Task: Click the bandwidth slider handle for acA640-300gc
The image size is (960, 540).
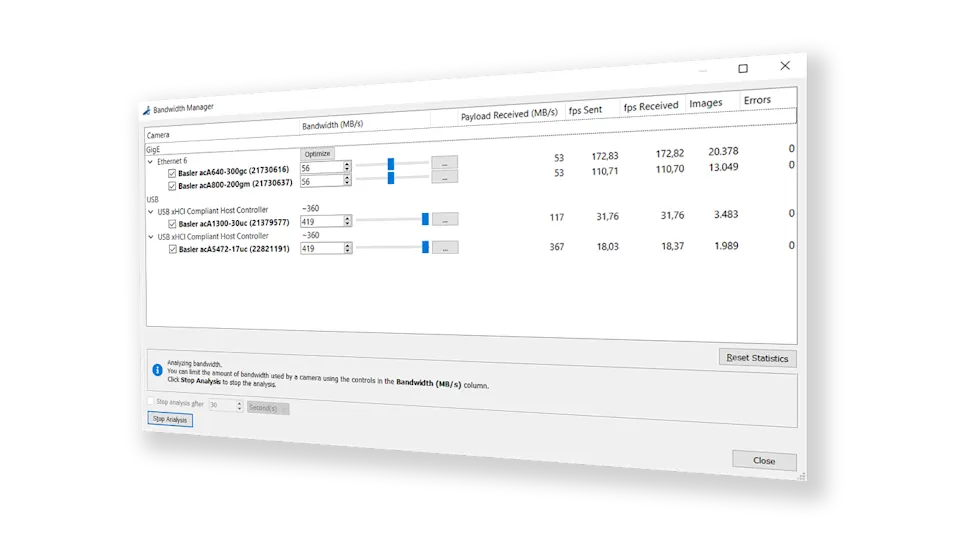Action: coord(391,164)
